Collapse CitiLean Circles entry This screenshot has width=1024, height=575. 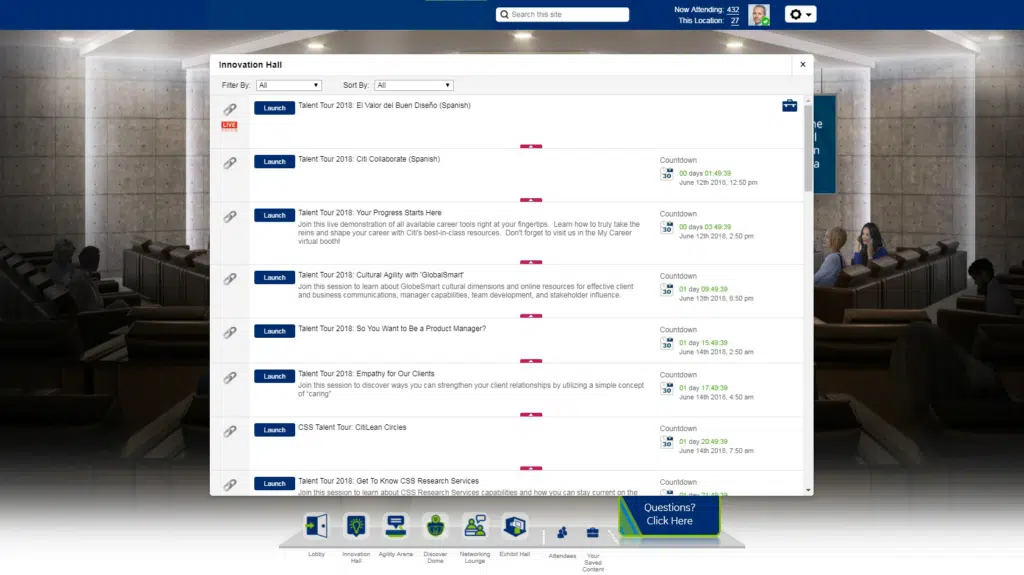point(531,468)
